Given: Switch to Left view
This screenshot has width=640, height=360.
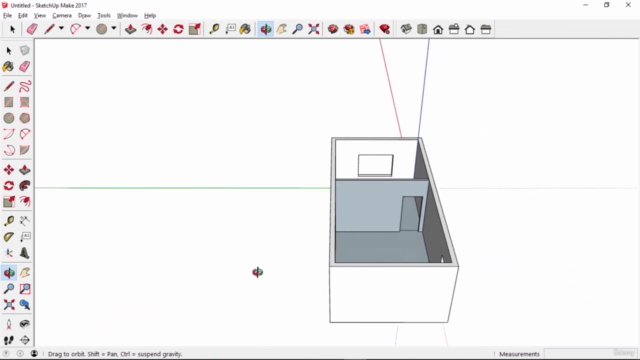Looking at the screenshot, I should click(486, 29).
